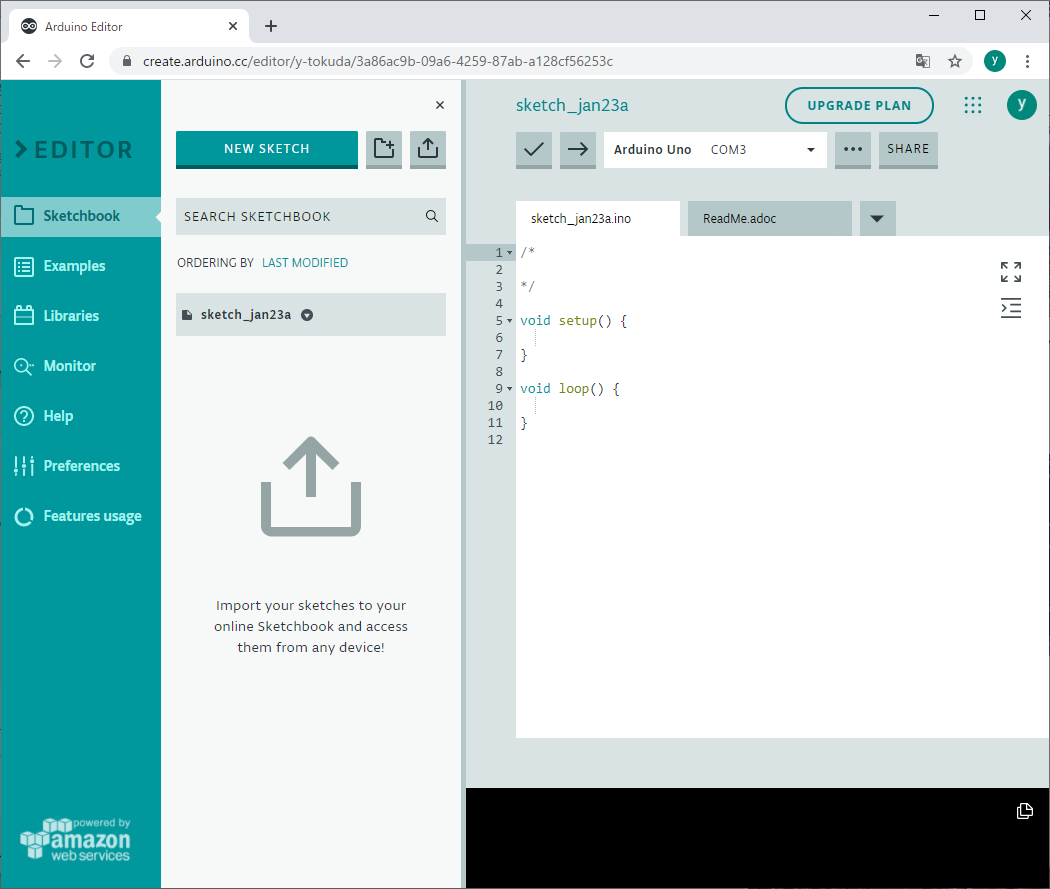1050x889 pixels.
Task: Copy console output icon
Action: coord(1025,811)
